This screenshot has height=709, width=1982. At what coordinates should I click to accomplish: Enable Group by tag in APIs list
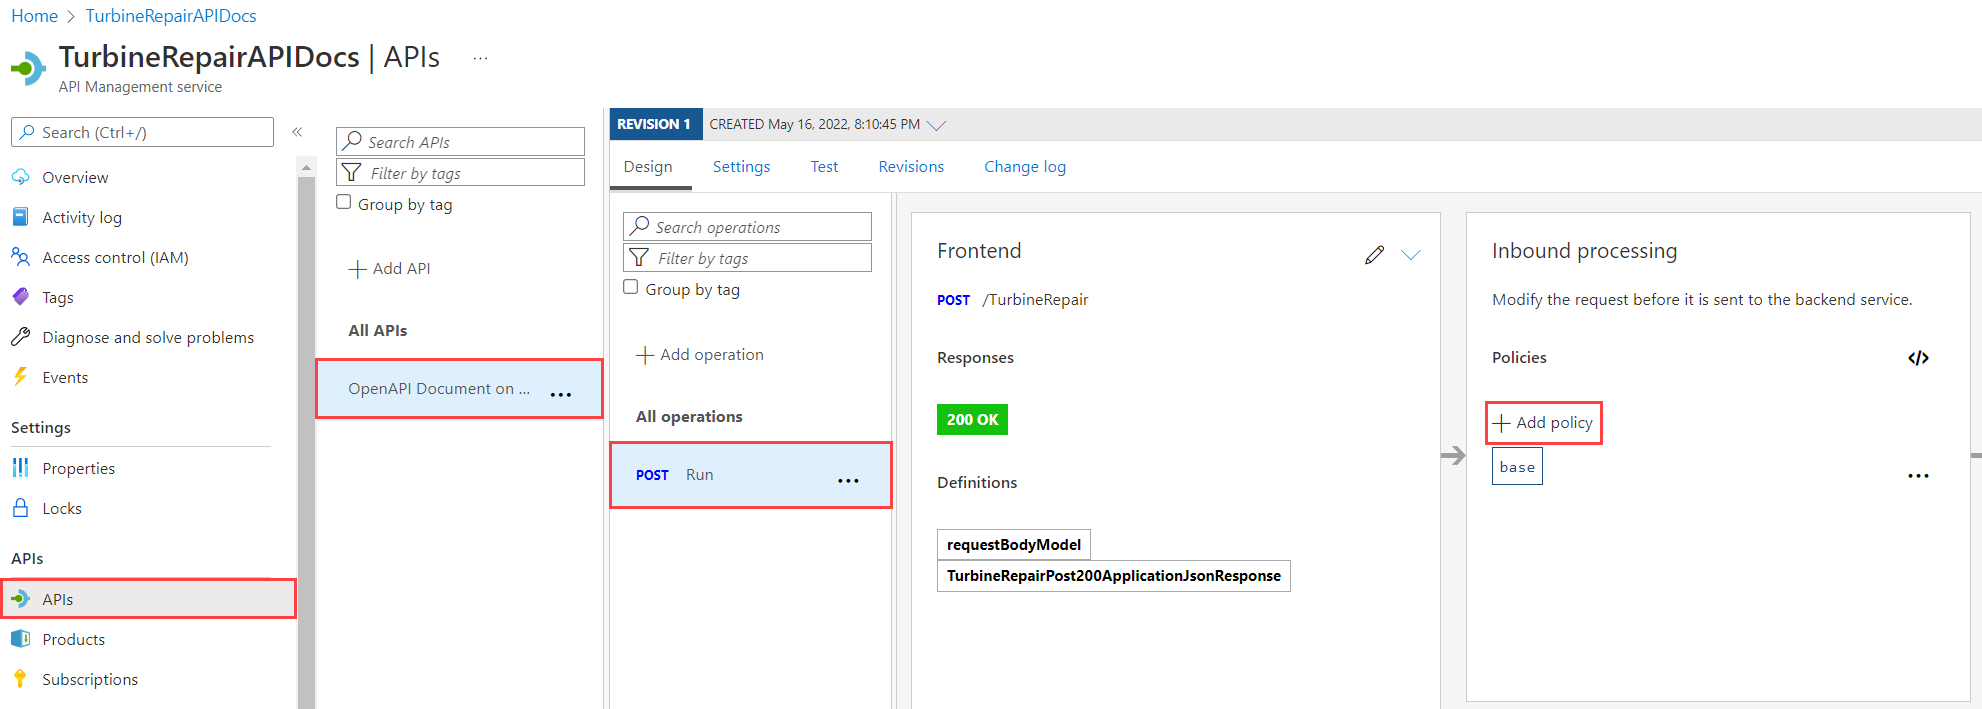click(344, 202)
